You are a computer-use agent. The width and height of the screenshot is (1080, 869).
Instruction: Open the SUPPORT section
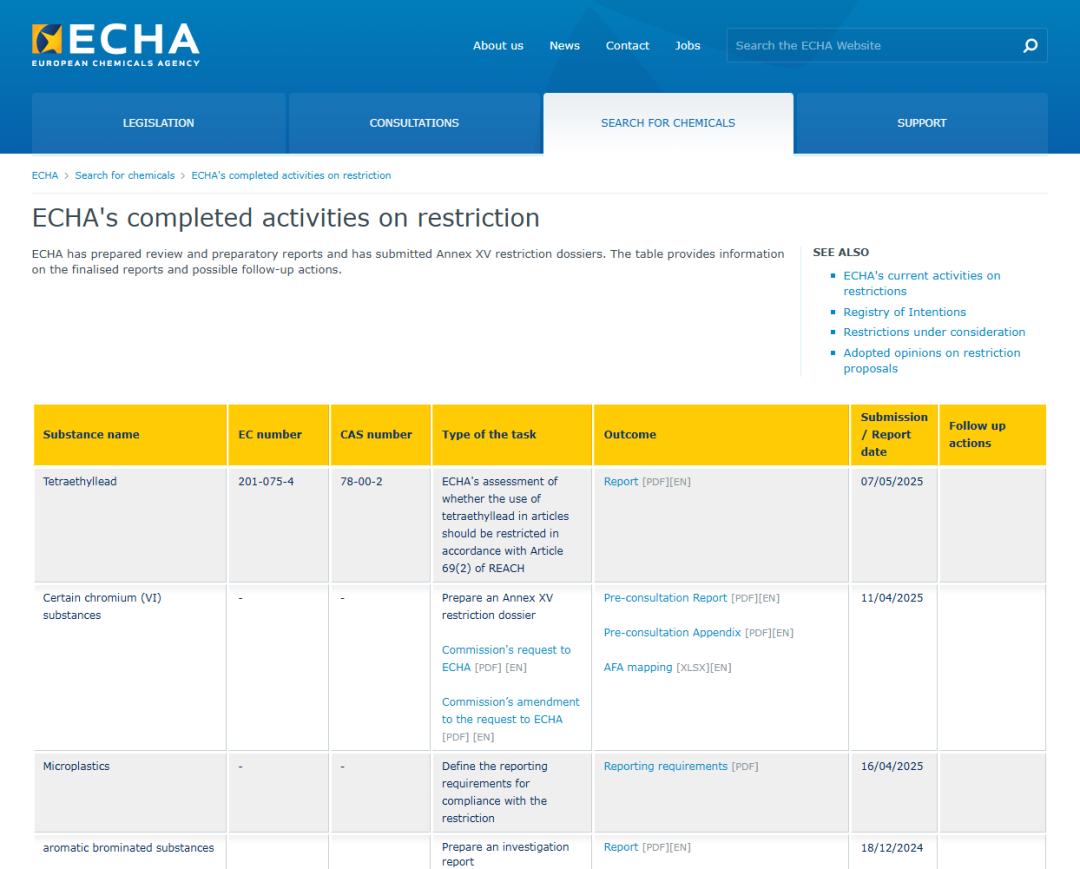point(921,122)
